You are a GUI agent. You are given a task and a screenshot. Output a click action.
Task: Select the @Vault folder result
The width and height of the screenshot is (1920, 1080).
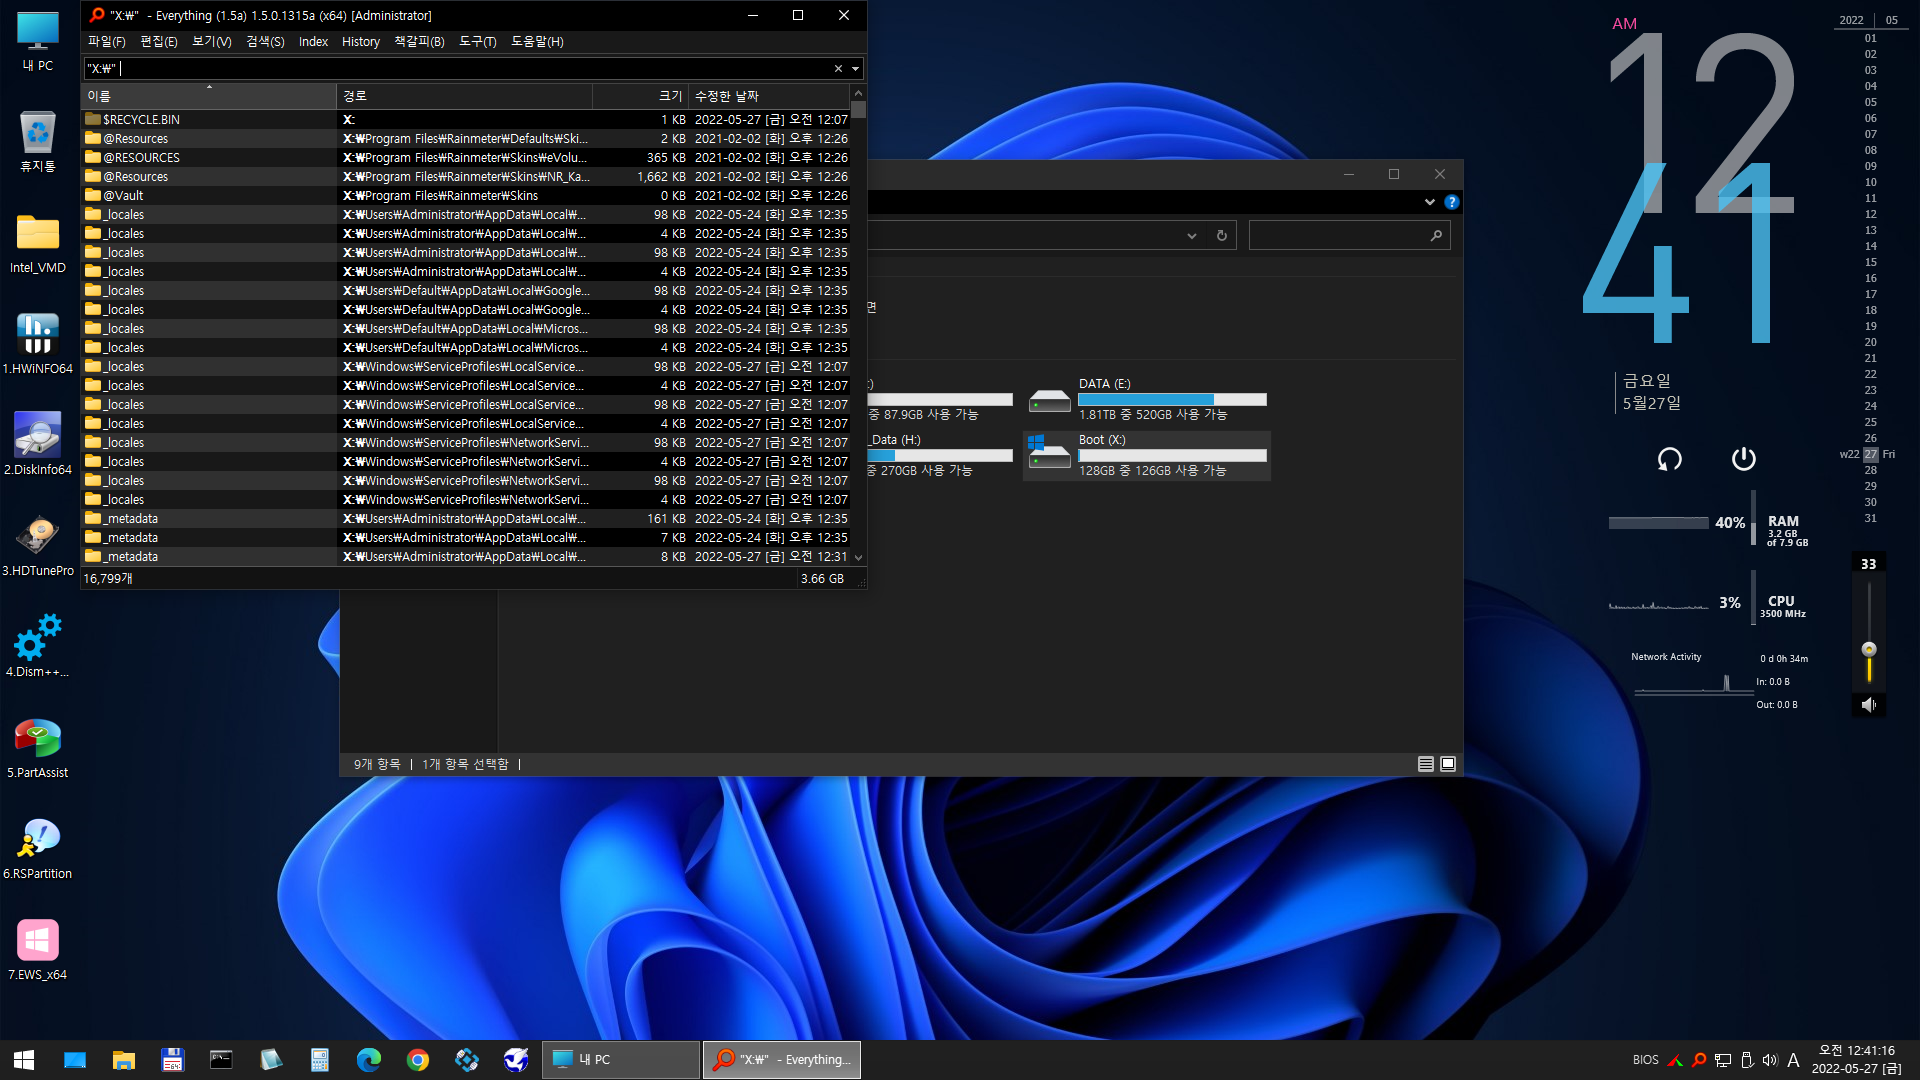466,196
